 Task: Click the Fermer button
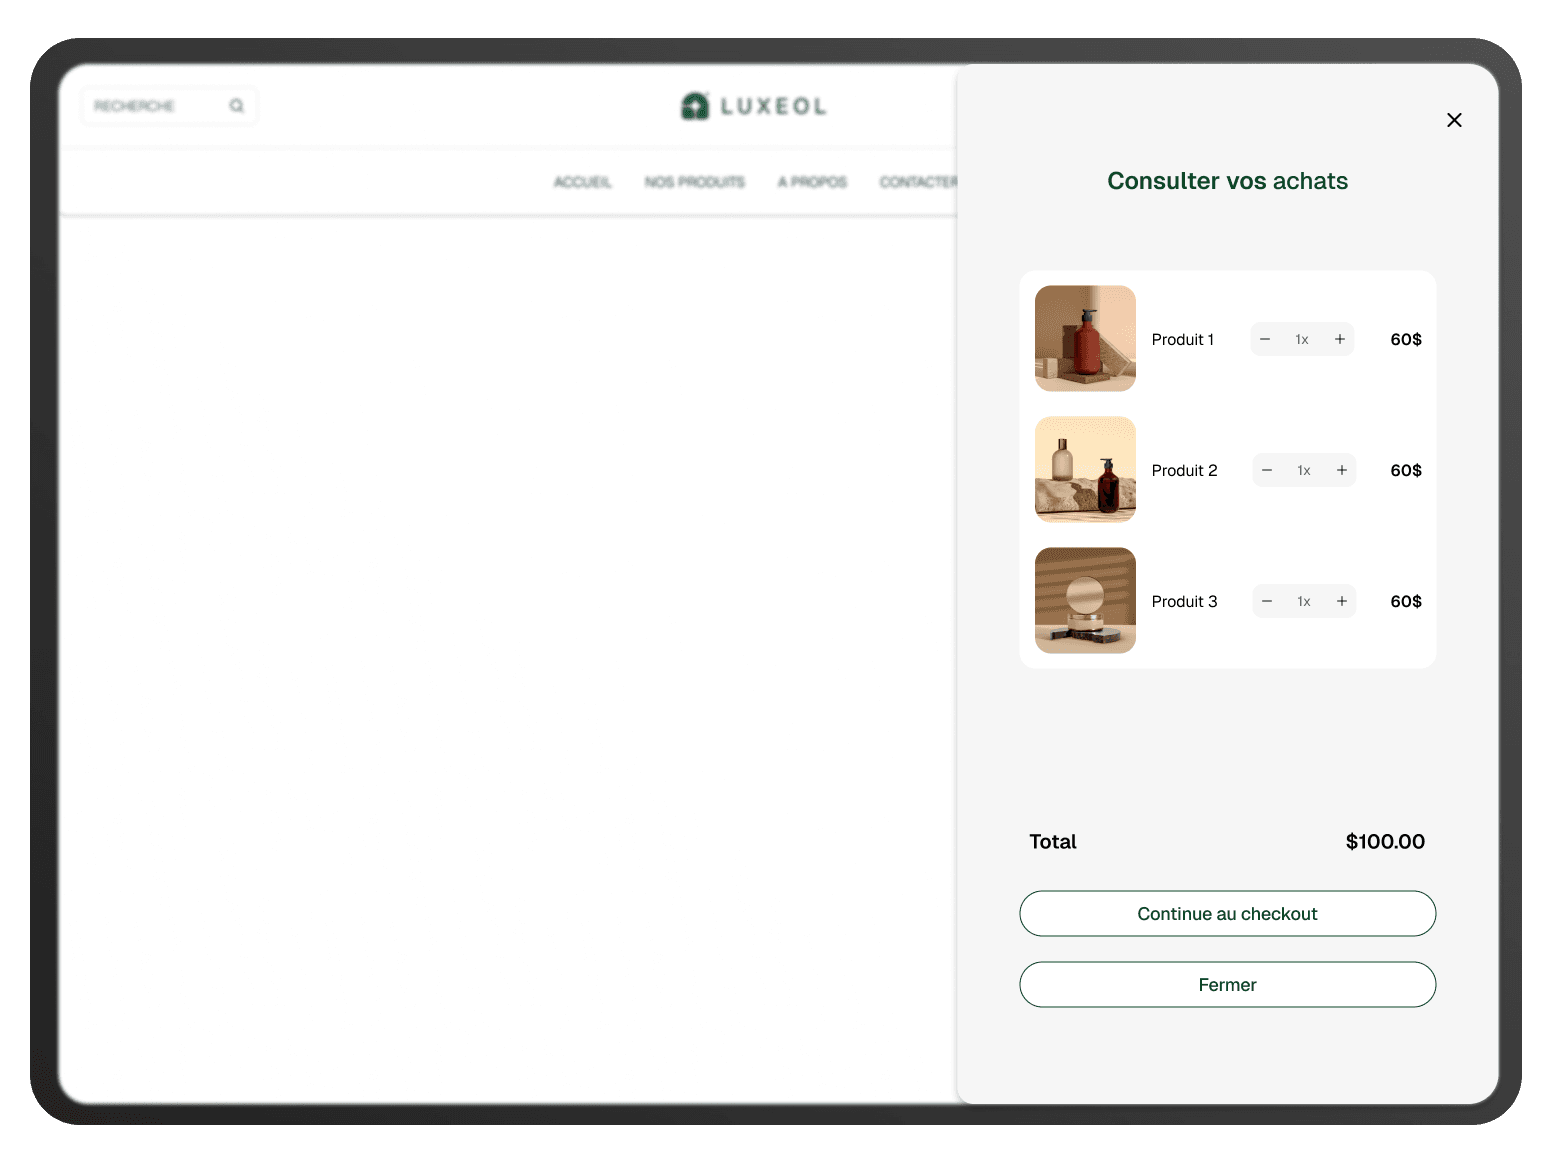pyautogui.click(x=1227, y=984)
